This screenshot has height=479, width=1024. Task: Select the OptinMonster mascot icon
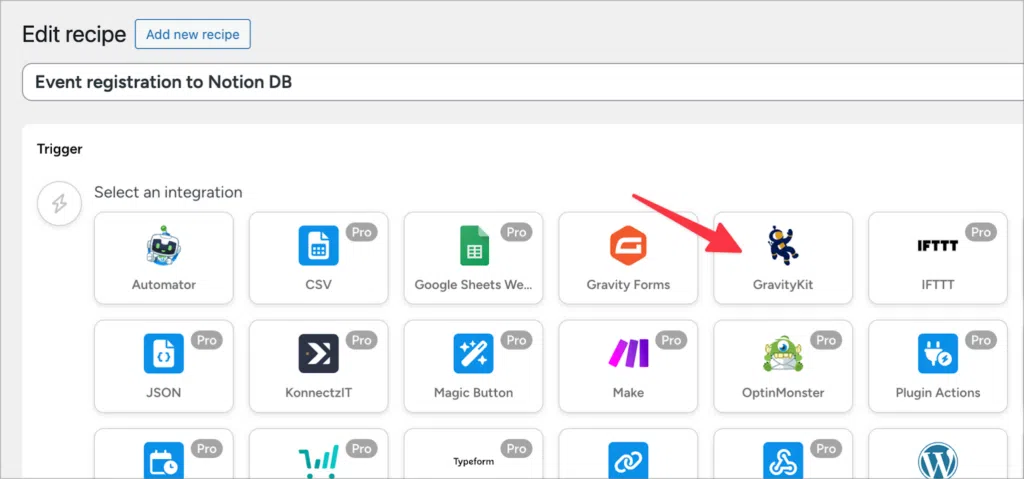[x=783, y=354]
